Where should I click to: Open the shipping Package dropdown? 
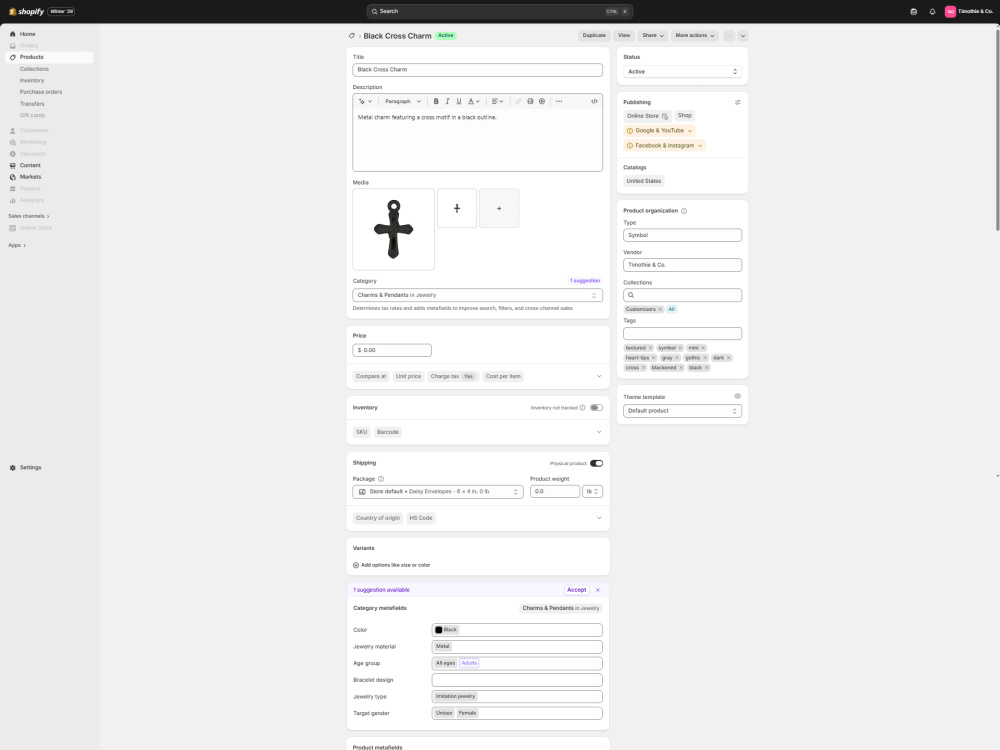point(438,492)
